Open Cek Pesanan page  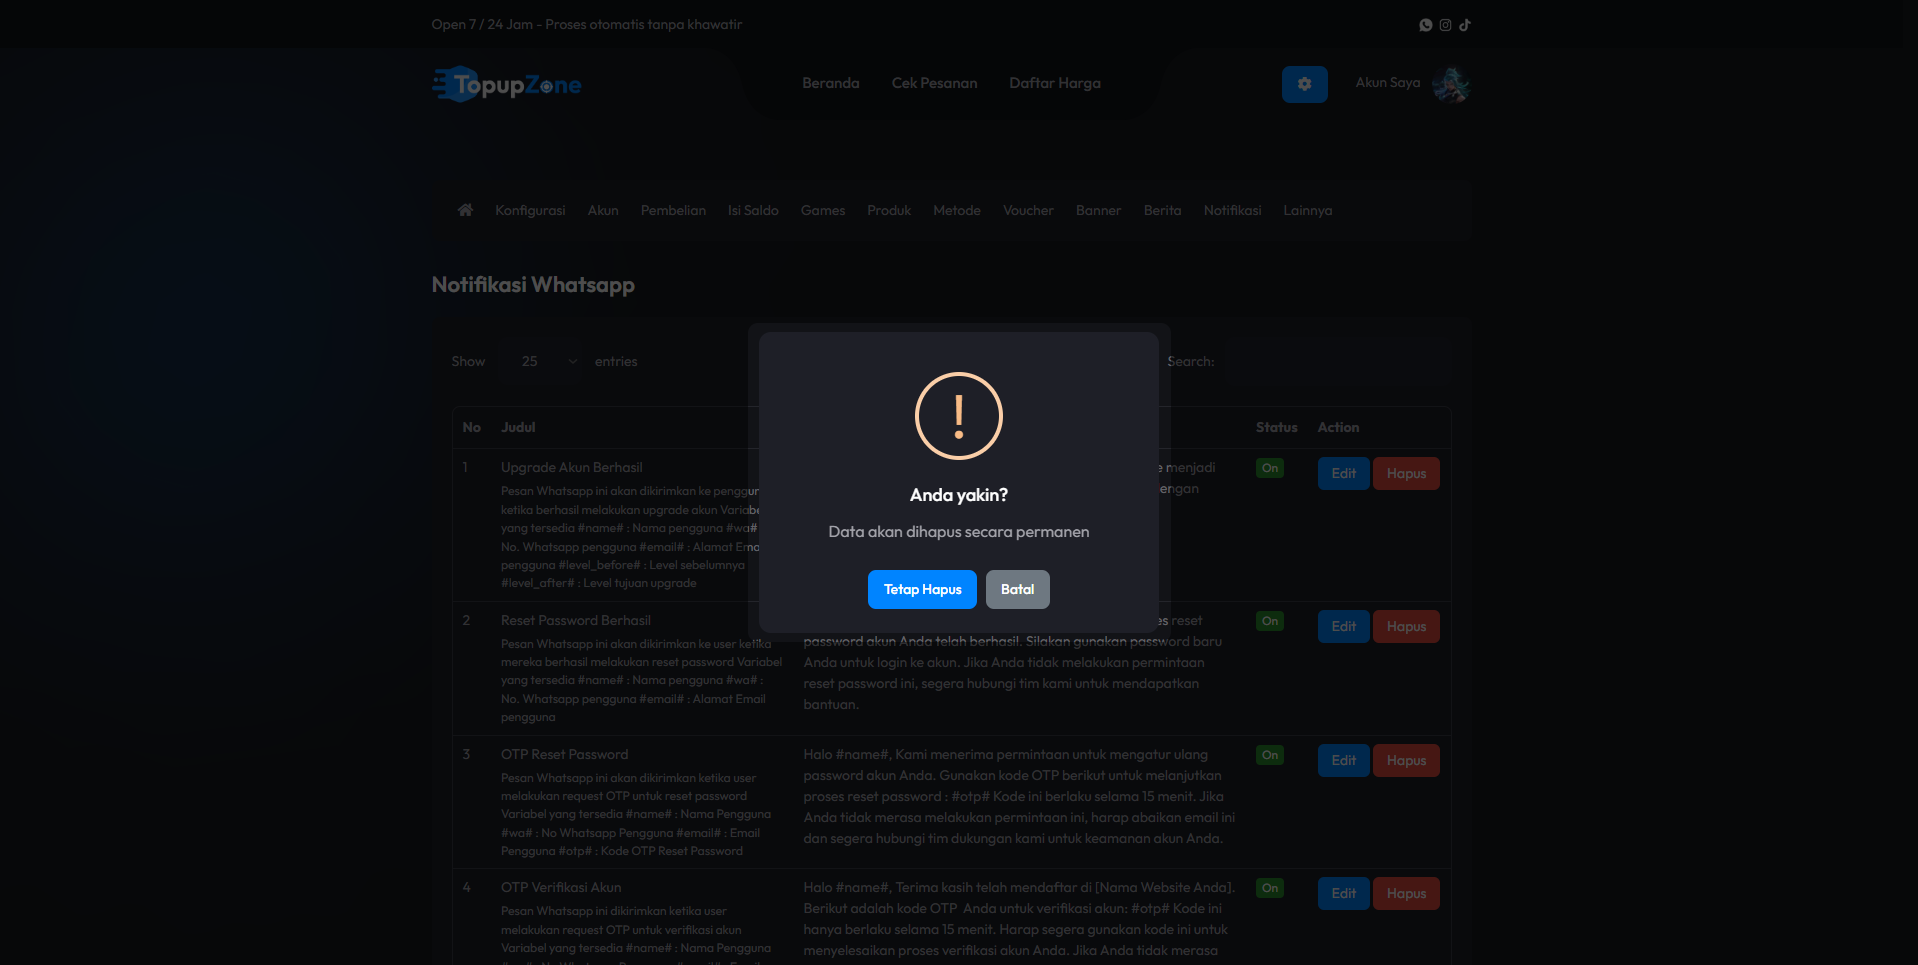[935, 83]
